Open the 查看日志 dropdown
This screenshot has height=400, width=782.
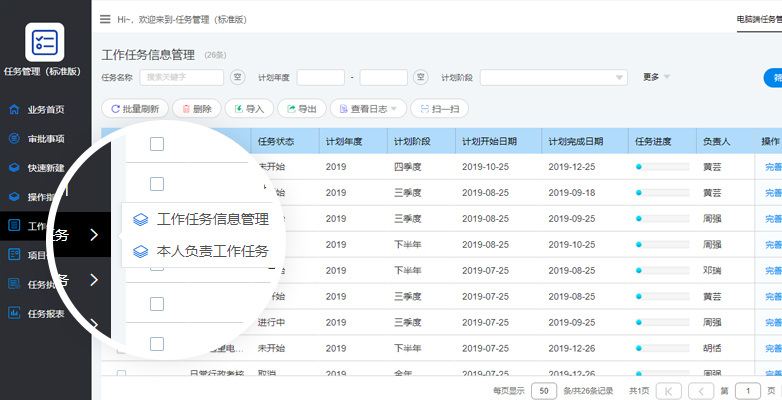coord(369,109)
